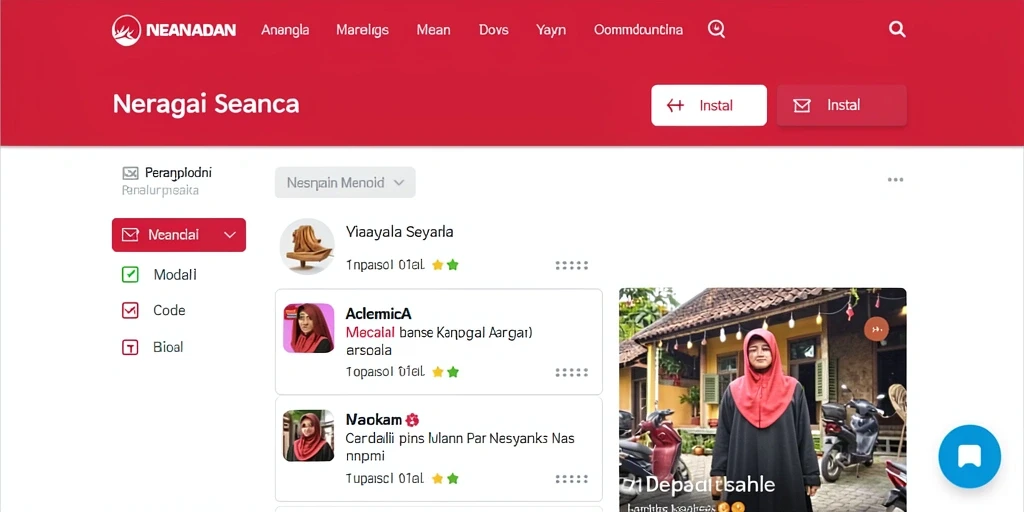Open the Nesnain Menoid dropdown
The height and width of the screenshot is (512, 1024).
345,182
